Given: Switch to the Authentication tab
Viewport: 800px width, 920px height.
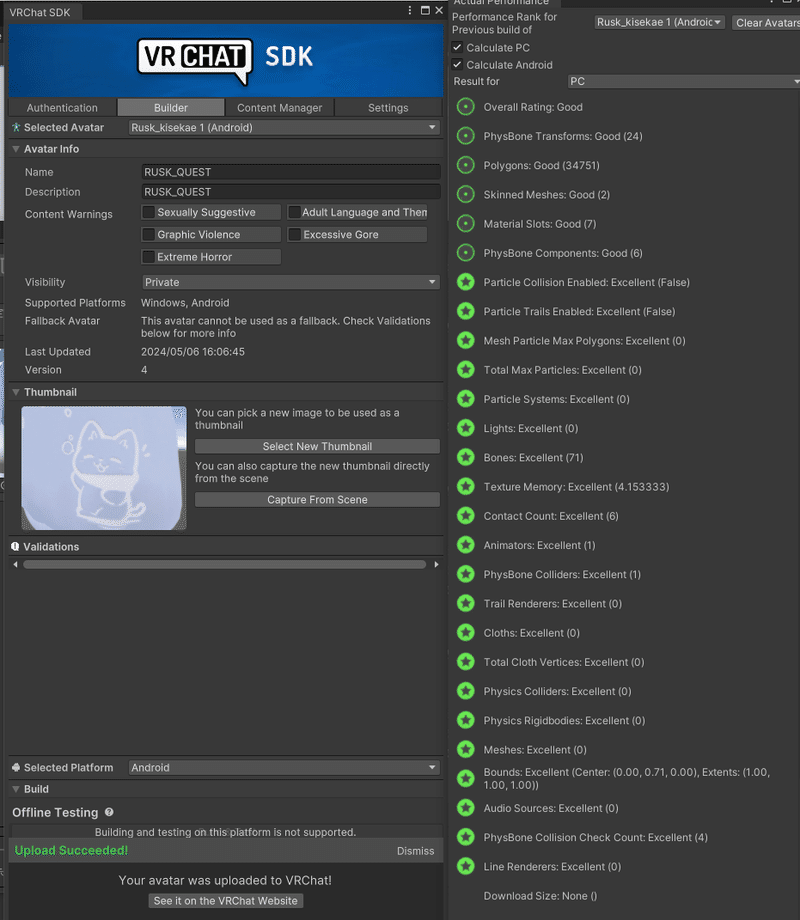Looking at the screenshot, I should [62, 108].
